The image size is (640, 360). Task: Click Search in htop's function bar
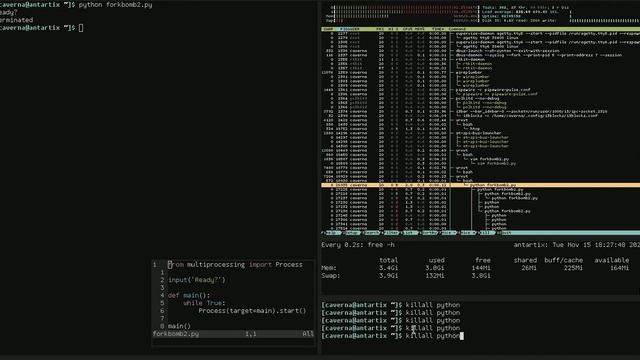[371, 233]
